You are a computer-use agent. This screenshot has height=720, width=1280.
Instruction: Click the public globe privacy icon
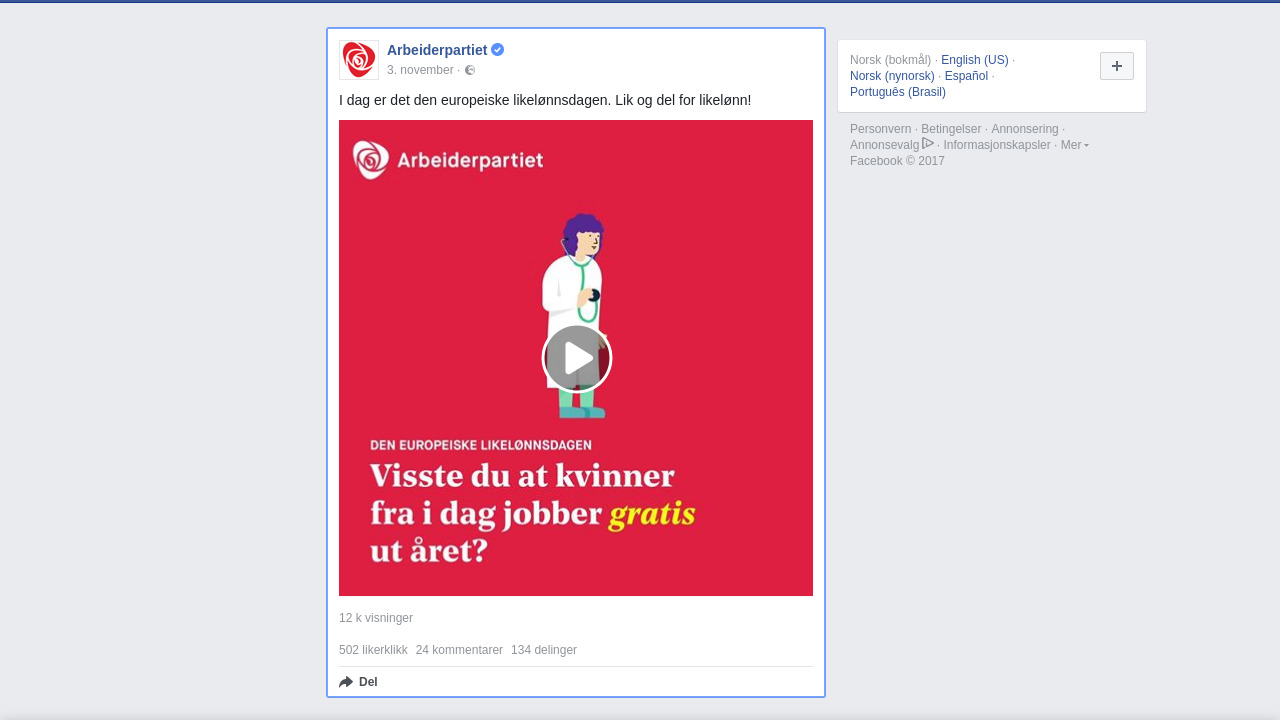(x=470, y=70)
